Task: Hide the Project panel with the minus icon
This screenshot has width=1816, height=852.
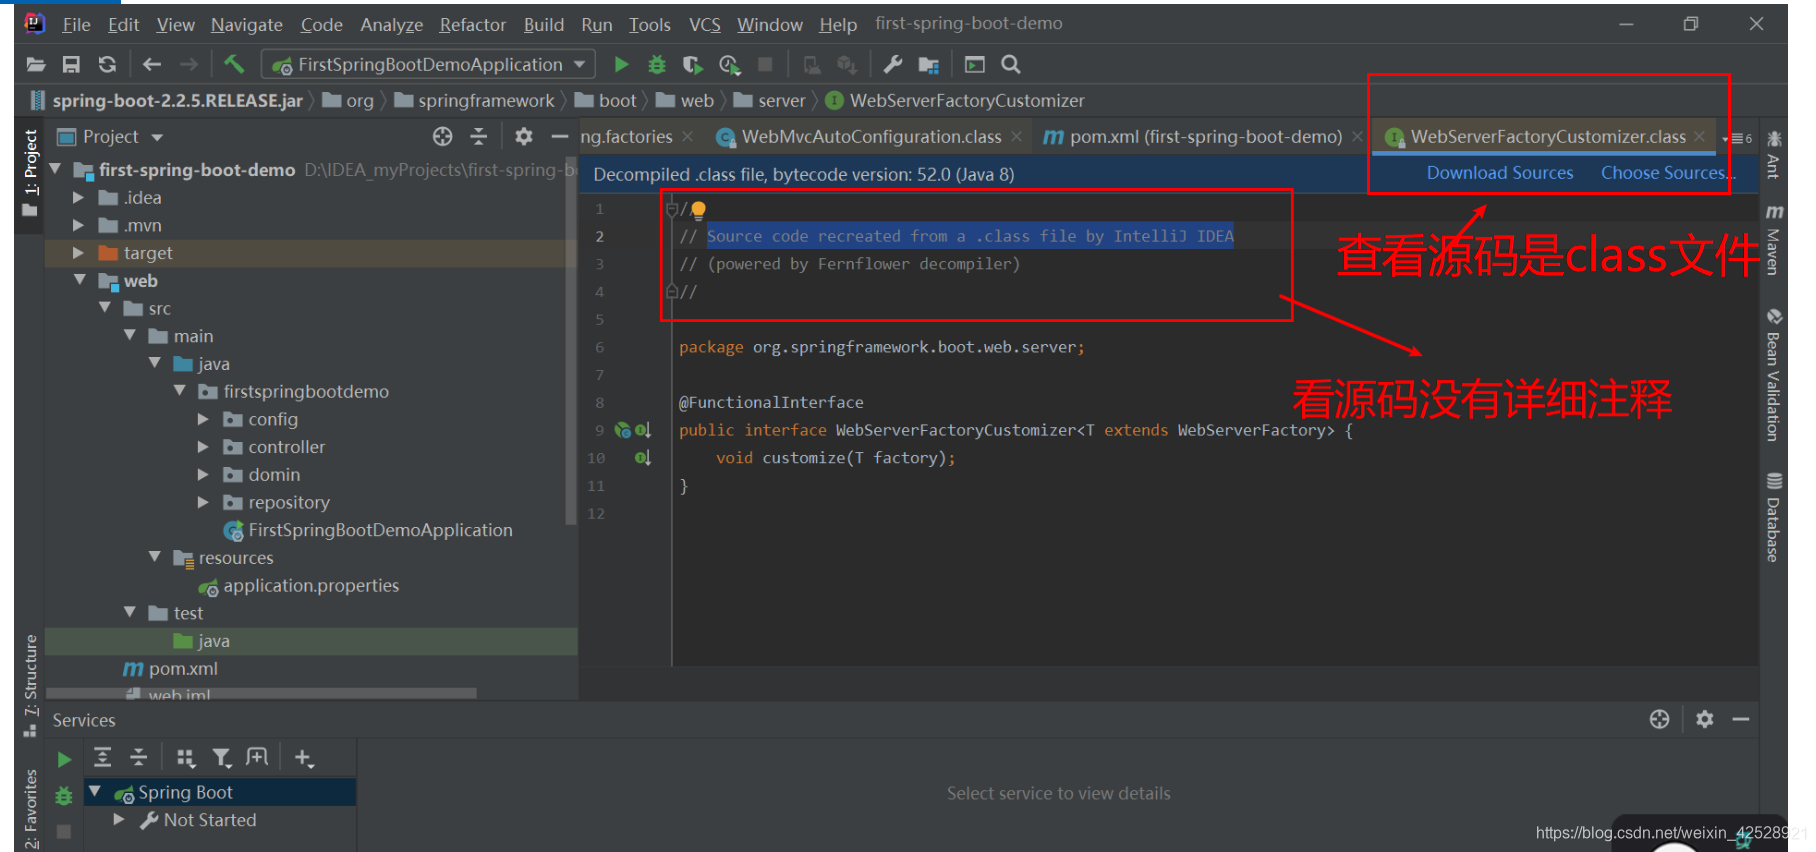Action: [x=560, y=136]
